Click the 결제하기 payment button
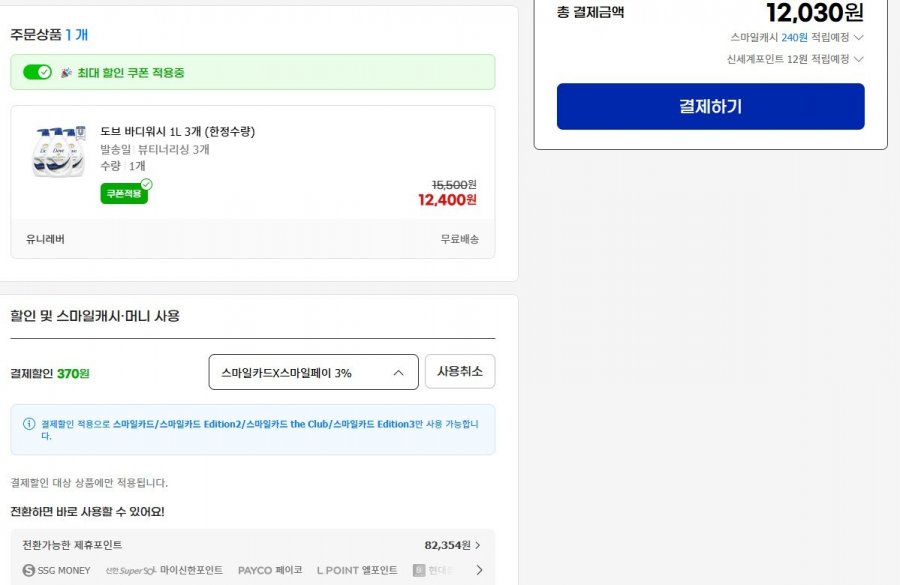Screen dimensions: 900x585 [710, 106]
